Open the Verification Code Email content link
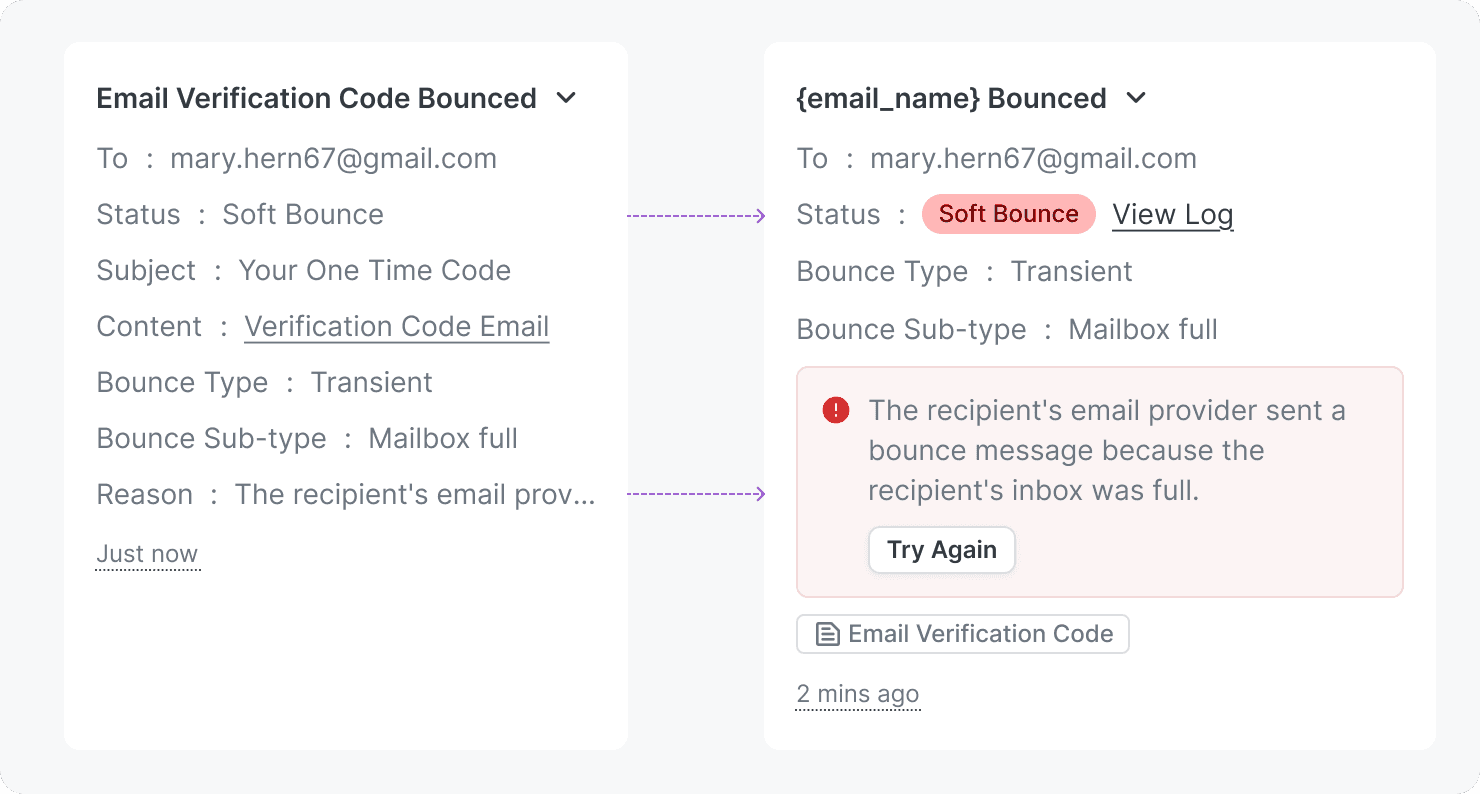The width and height of the screenshot is (1480, 794). (396, 327)
